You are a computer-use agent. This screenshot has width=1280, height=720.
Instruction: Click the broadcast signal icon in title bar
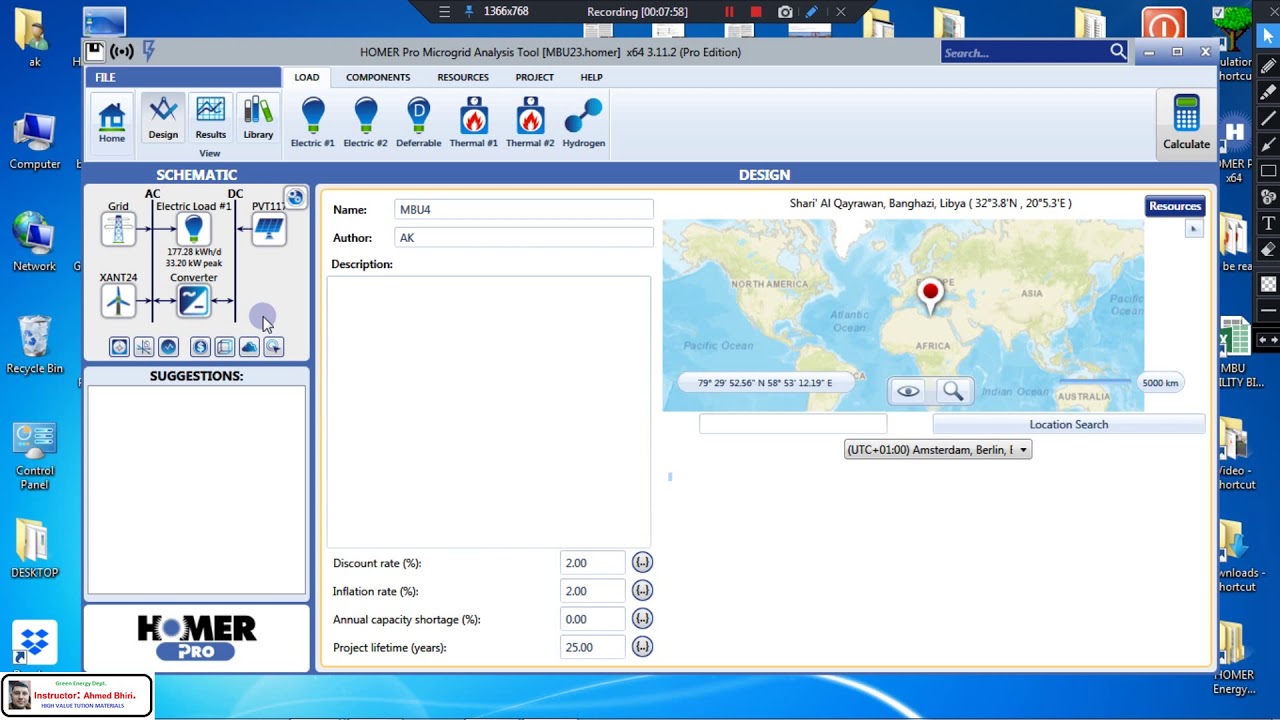122,51
